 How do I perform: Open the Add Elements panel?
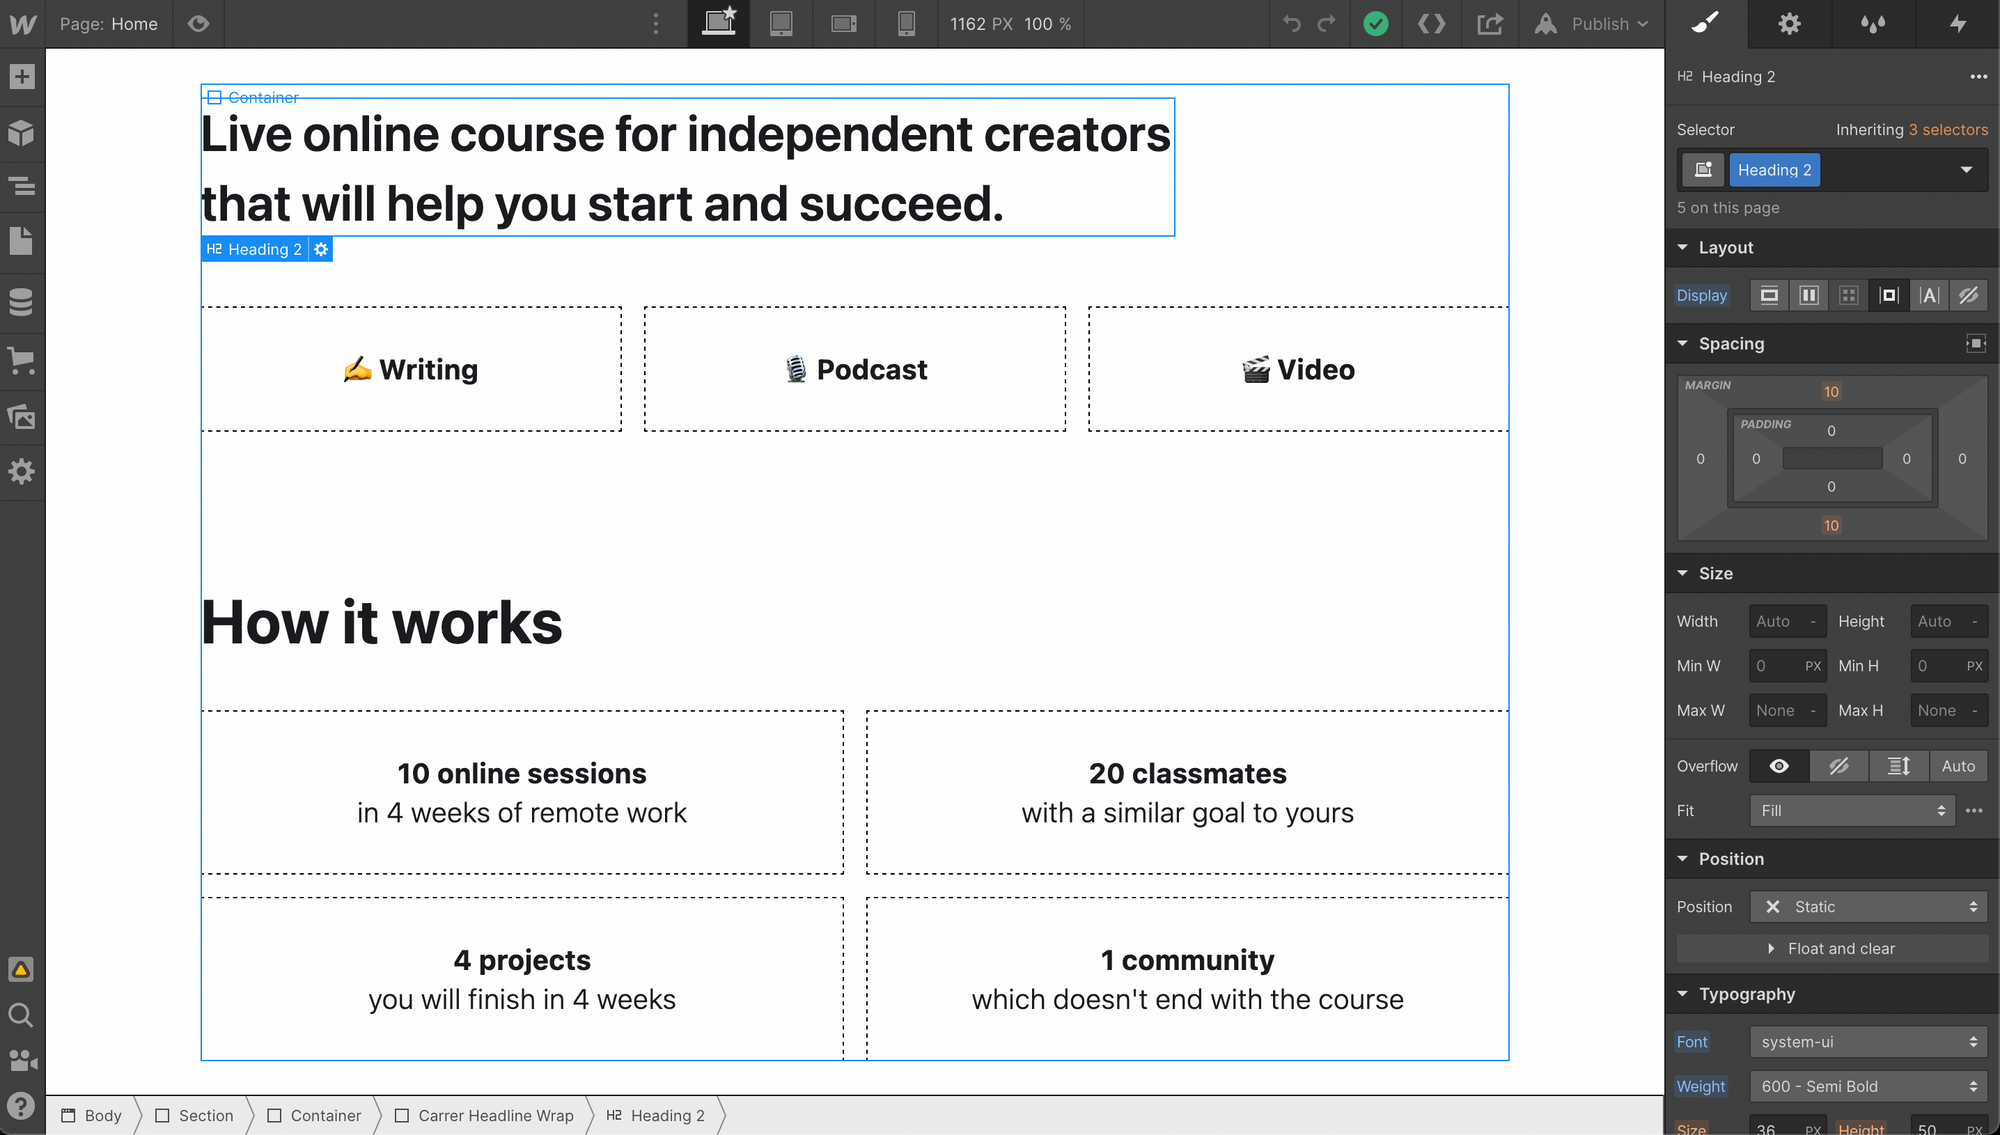(22, 76)
